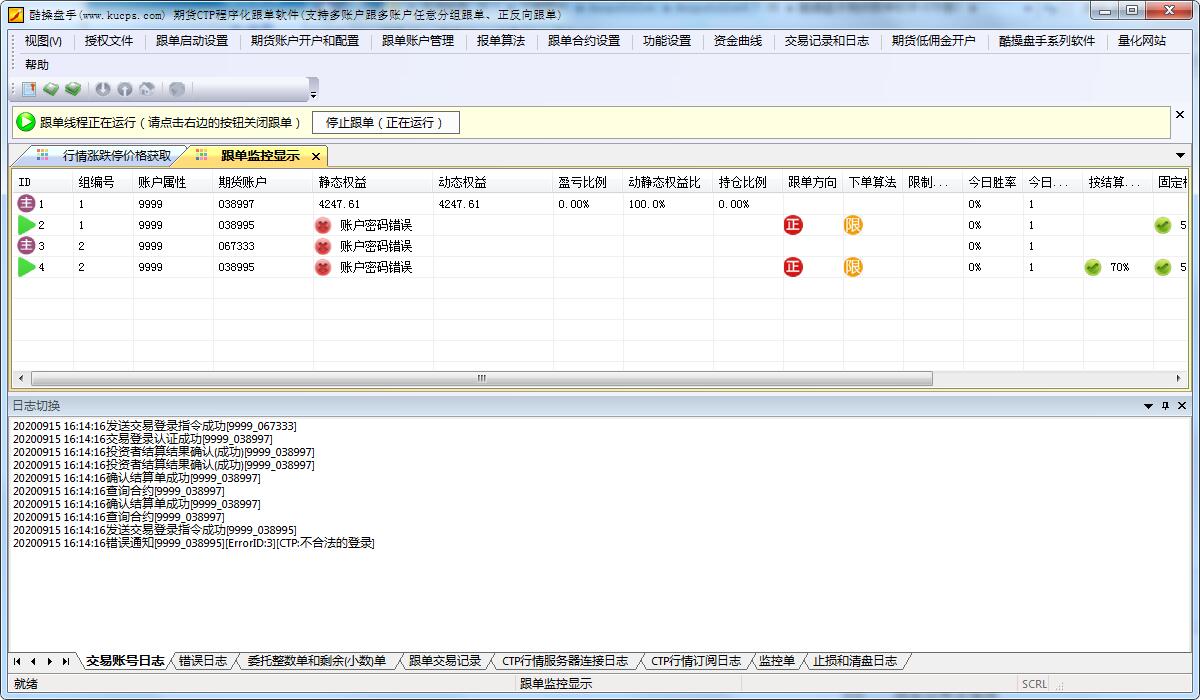Click the red 正 direction icon in row 4
The width and height of the screenshot is (1200, 700).
pos(793,267)
